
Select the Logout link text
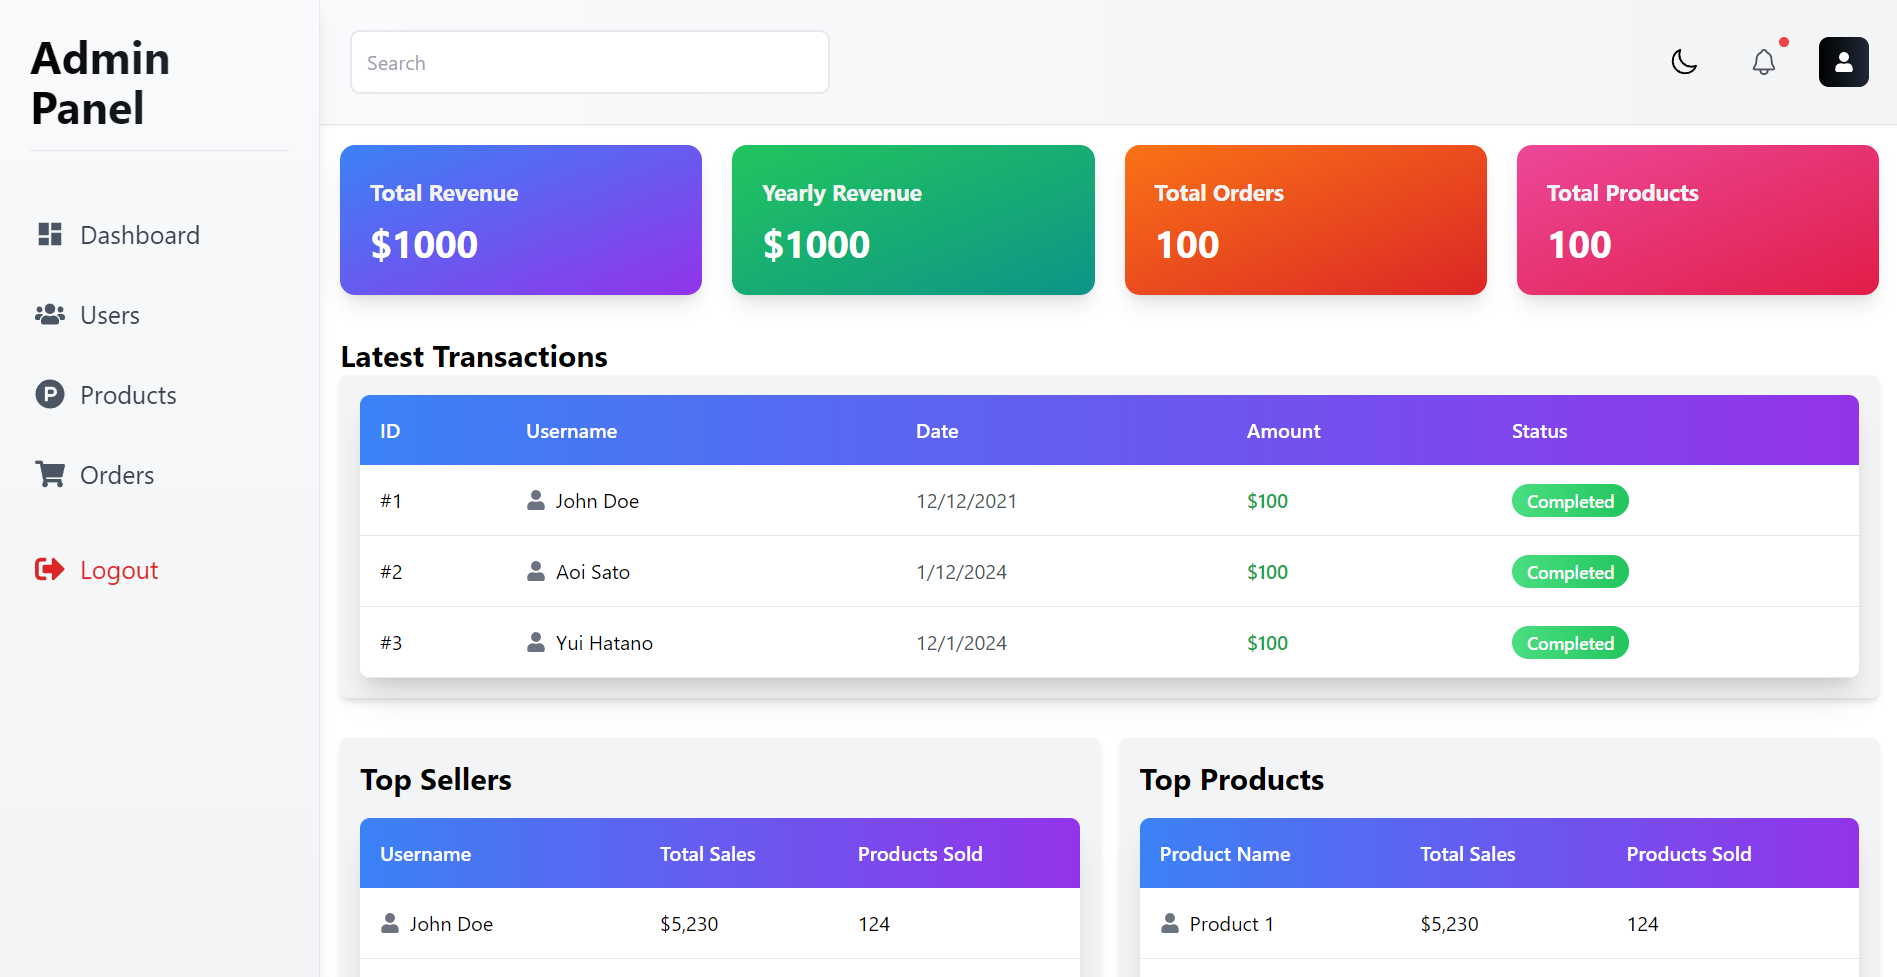[119, 570]
